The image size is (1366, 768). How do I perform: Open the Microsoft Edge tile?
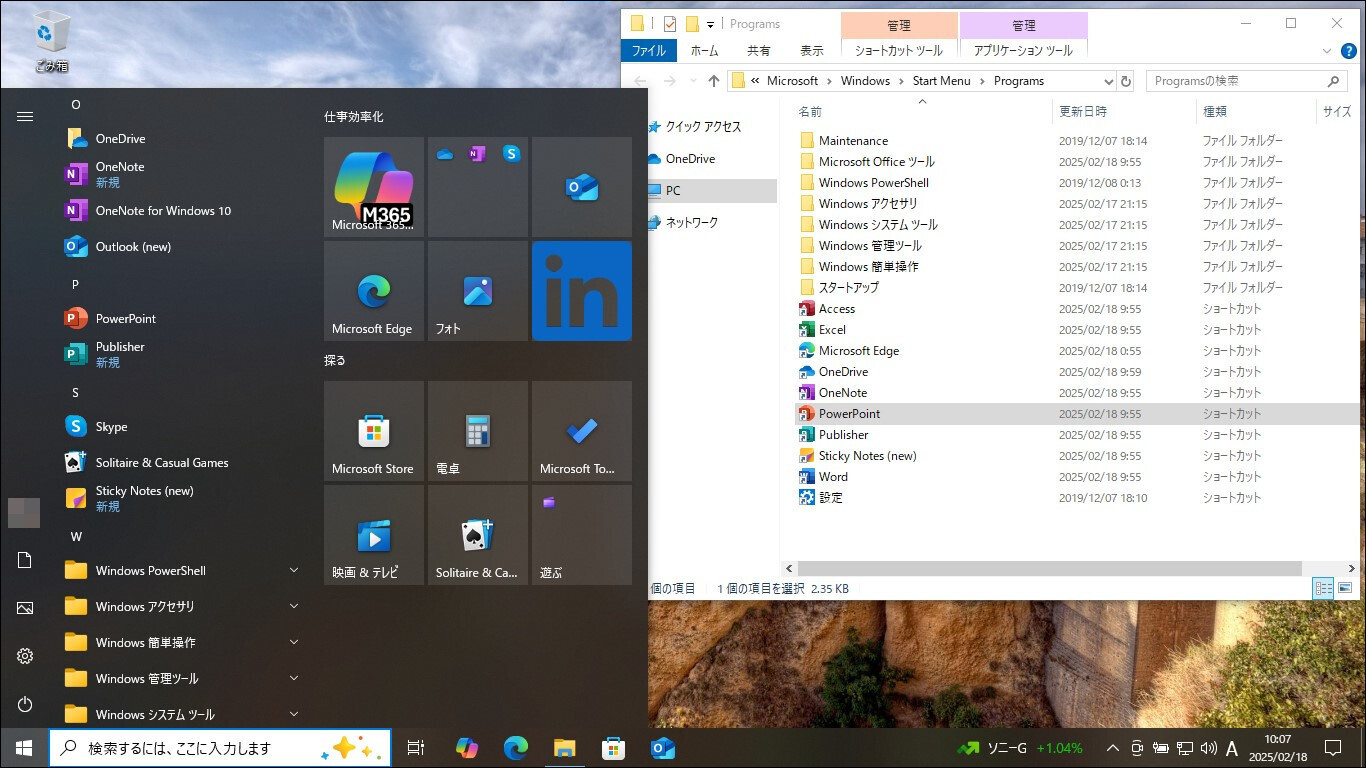(374, 291)
